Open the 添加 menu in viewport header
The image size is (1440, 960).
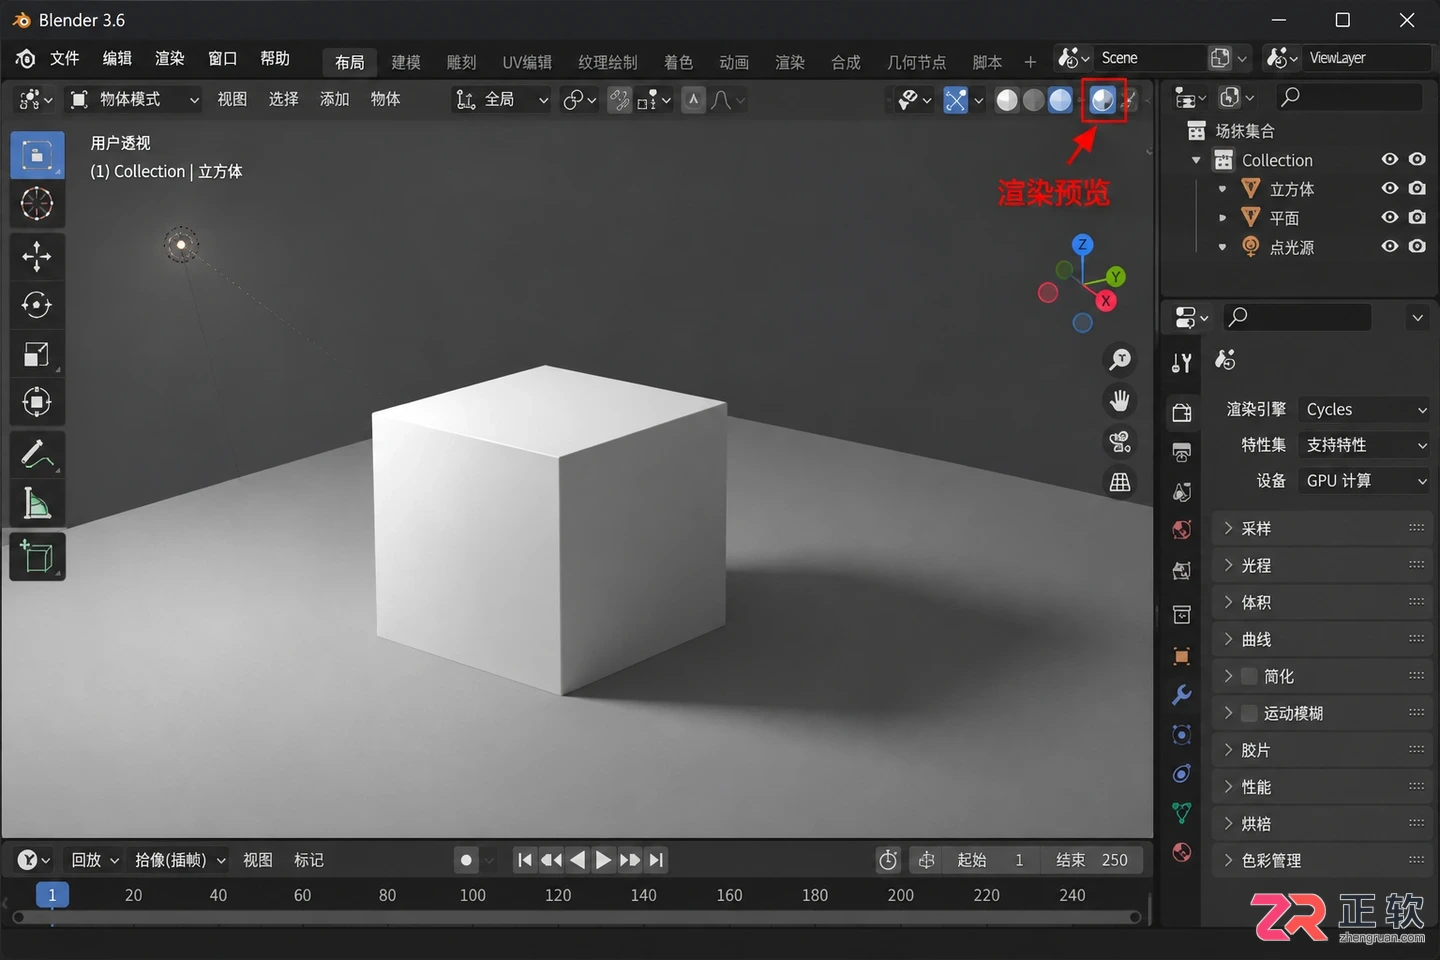point(334,99)
